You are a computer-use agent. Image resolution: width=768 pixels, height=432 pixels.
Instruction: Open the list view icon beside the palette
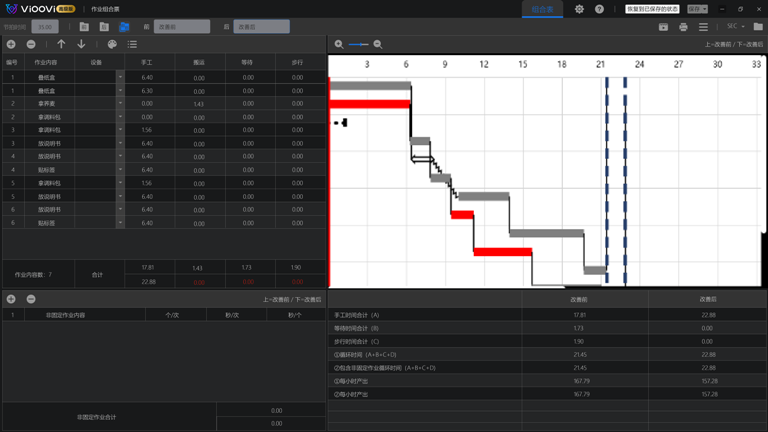[x=132, y=45]
